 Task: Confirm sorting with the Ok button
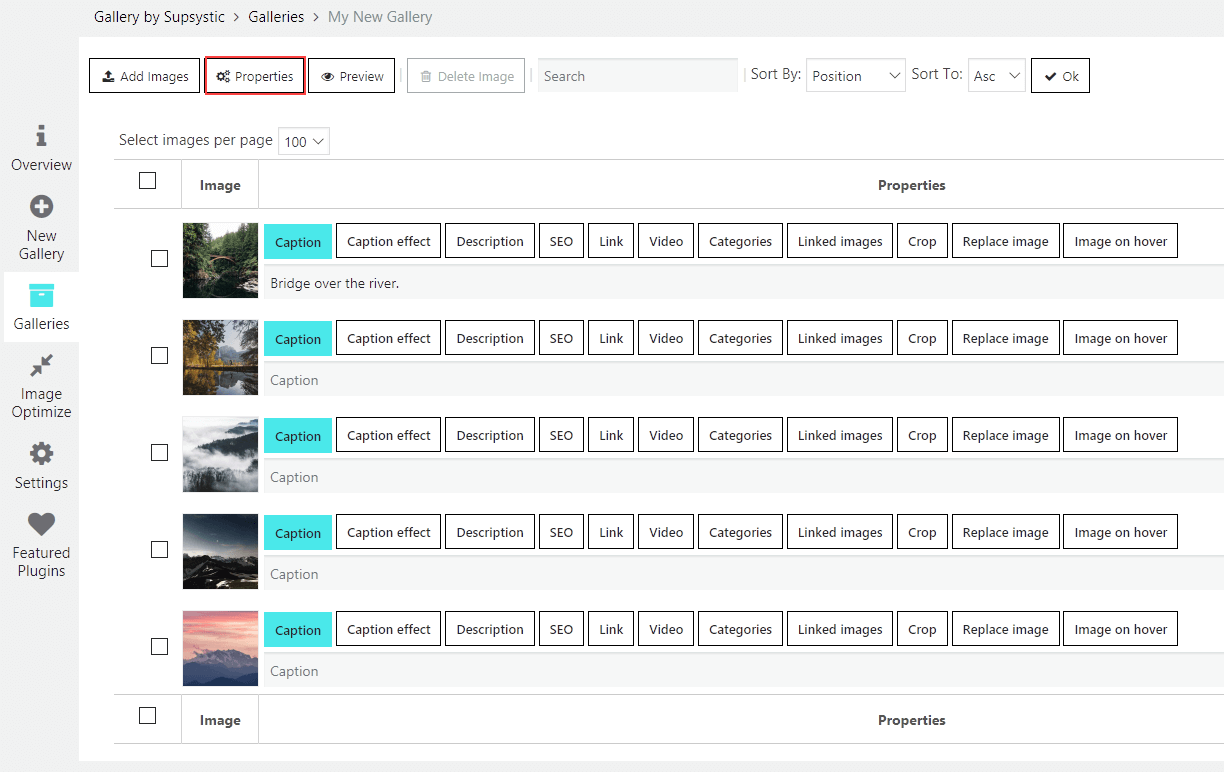[1060, 76]
